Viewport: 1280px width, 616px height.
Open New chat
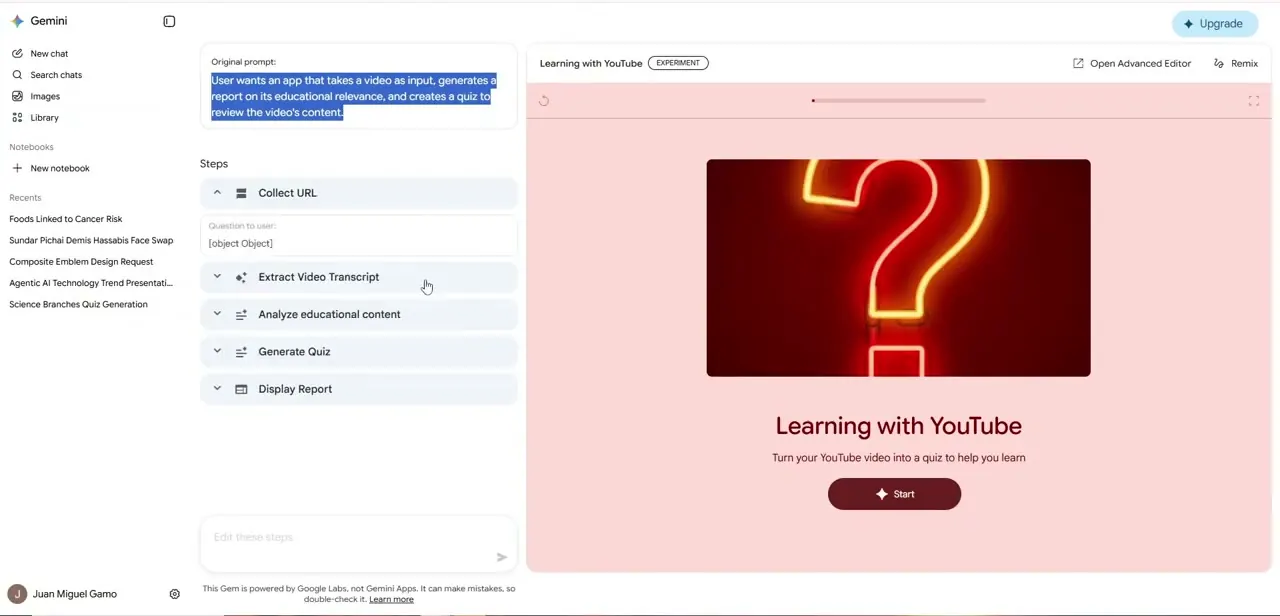coord(49,54)
